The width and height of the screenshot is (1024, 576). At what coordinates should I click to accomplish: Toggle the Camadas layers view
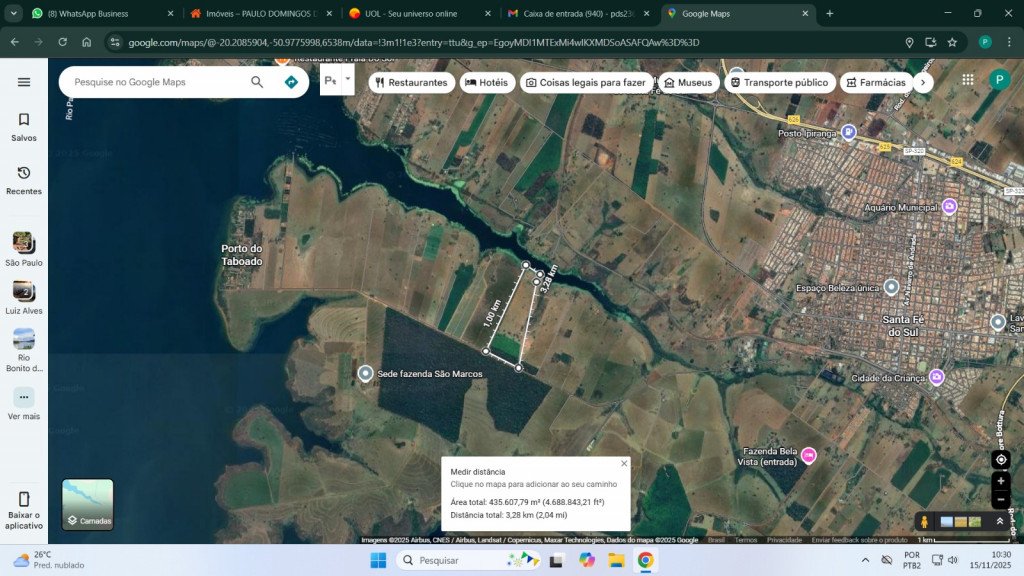click(88, 504)
